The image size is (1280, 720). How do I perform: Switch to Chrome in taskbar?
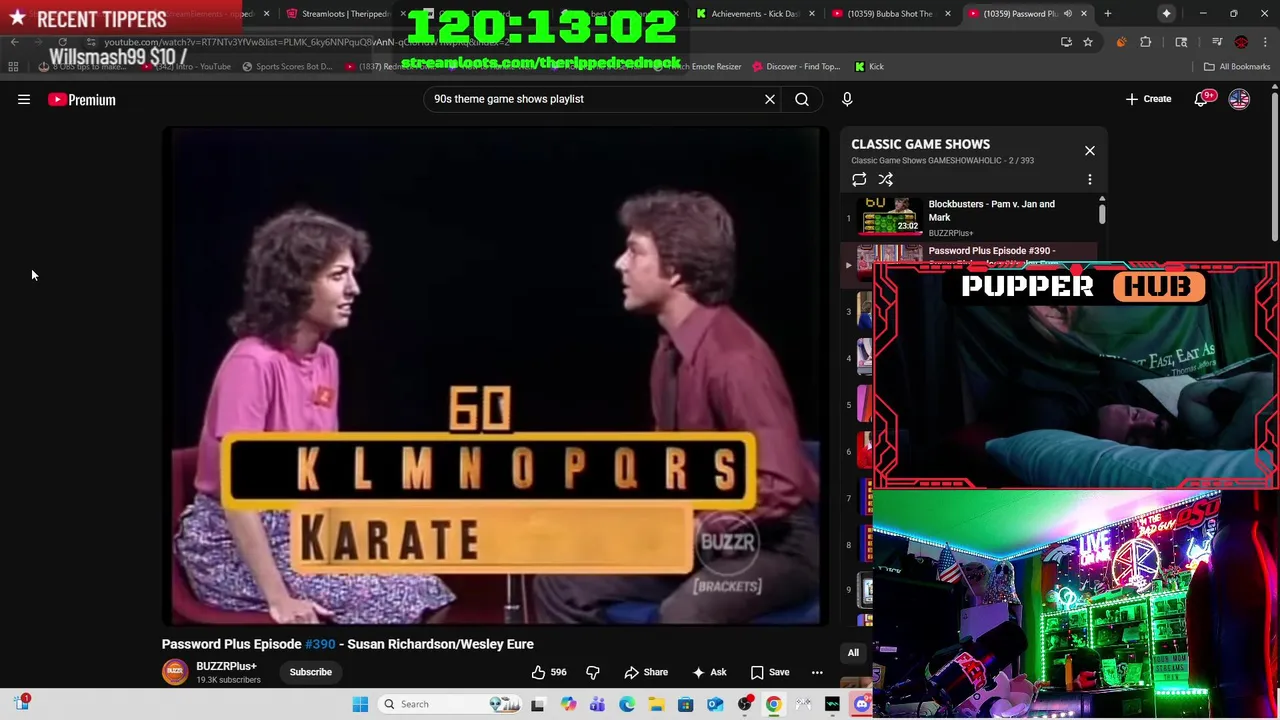[x=773, y=705]
